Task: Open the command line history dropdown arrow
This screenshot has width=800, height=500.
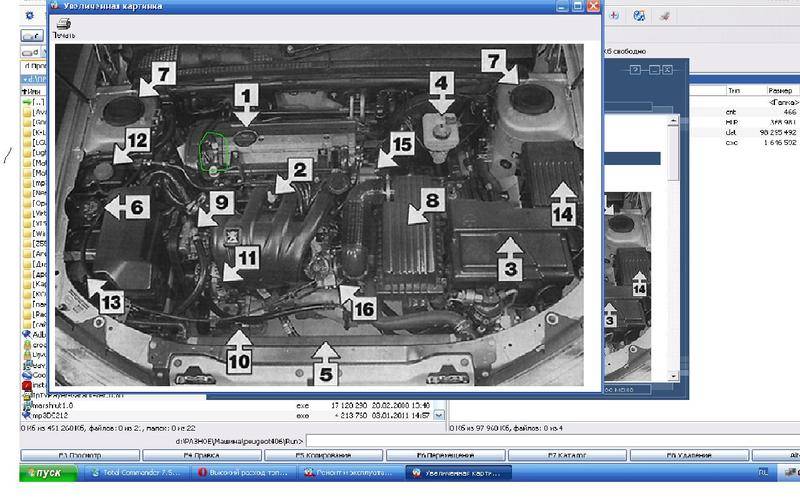Action: pyautogui.click(x=440, y=413)
